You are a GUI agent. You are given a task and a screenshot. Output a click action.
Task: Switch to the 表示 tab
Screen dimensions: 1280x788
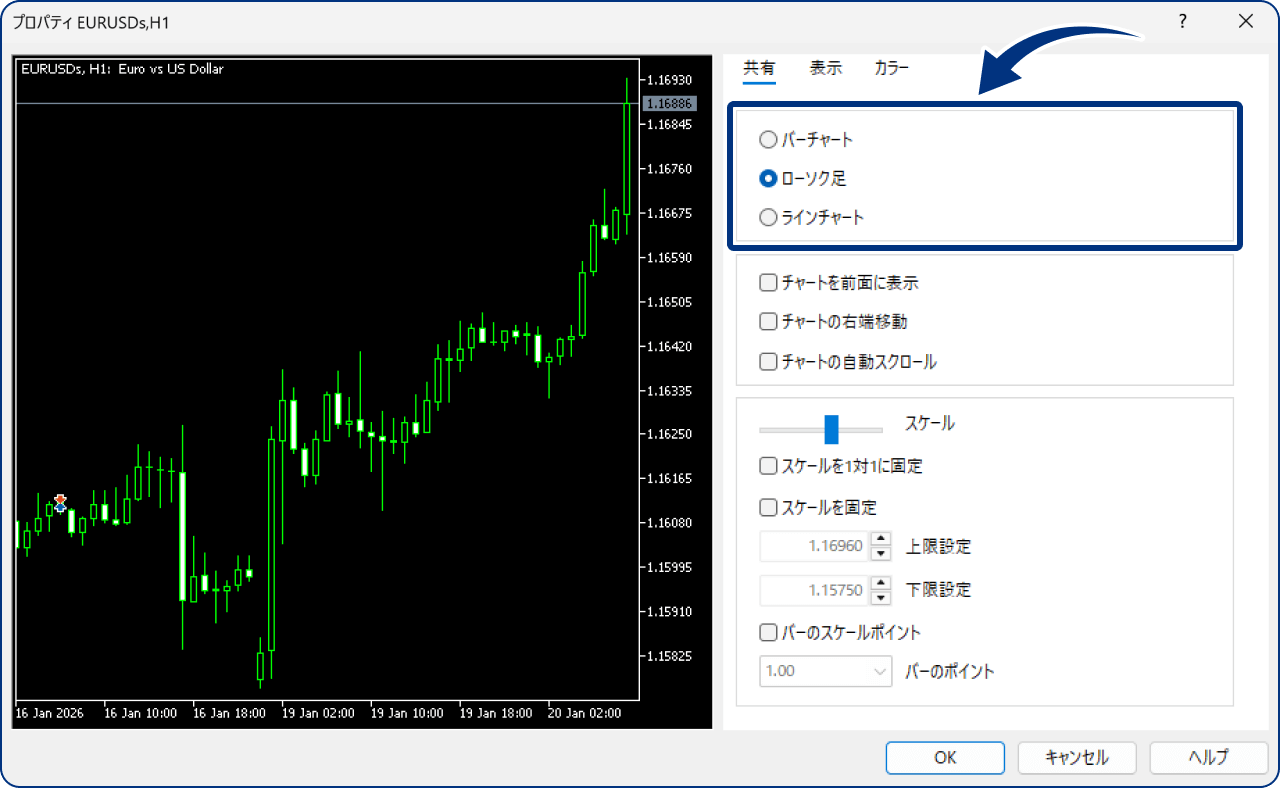826,69
